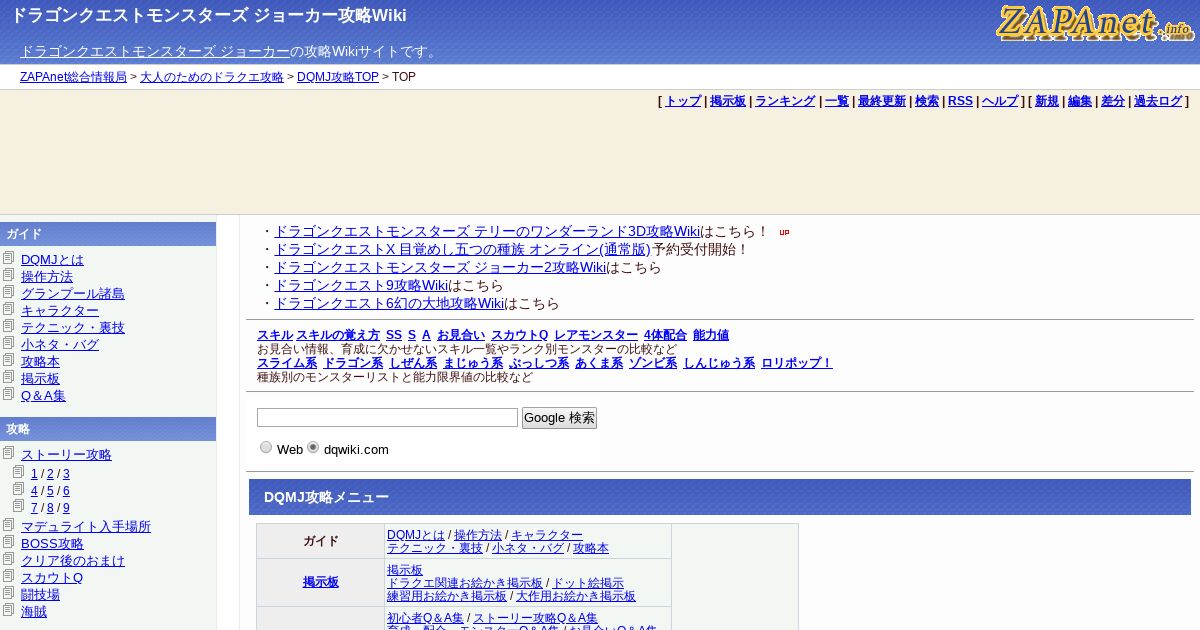
Task: Open story chapter 5 sidebar link
Action: (50, 491)
